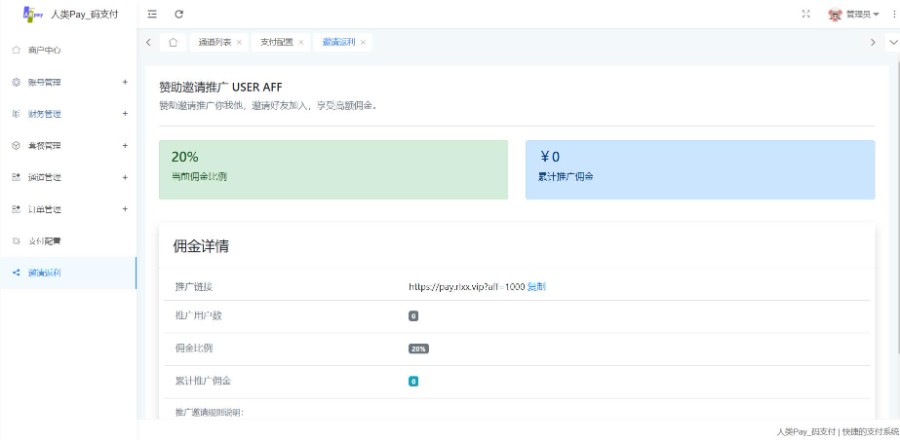Click the 推广链接 row label
This screenshot has height=440, width=900.
point(194,286)
